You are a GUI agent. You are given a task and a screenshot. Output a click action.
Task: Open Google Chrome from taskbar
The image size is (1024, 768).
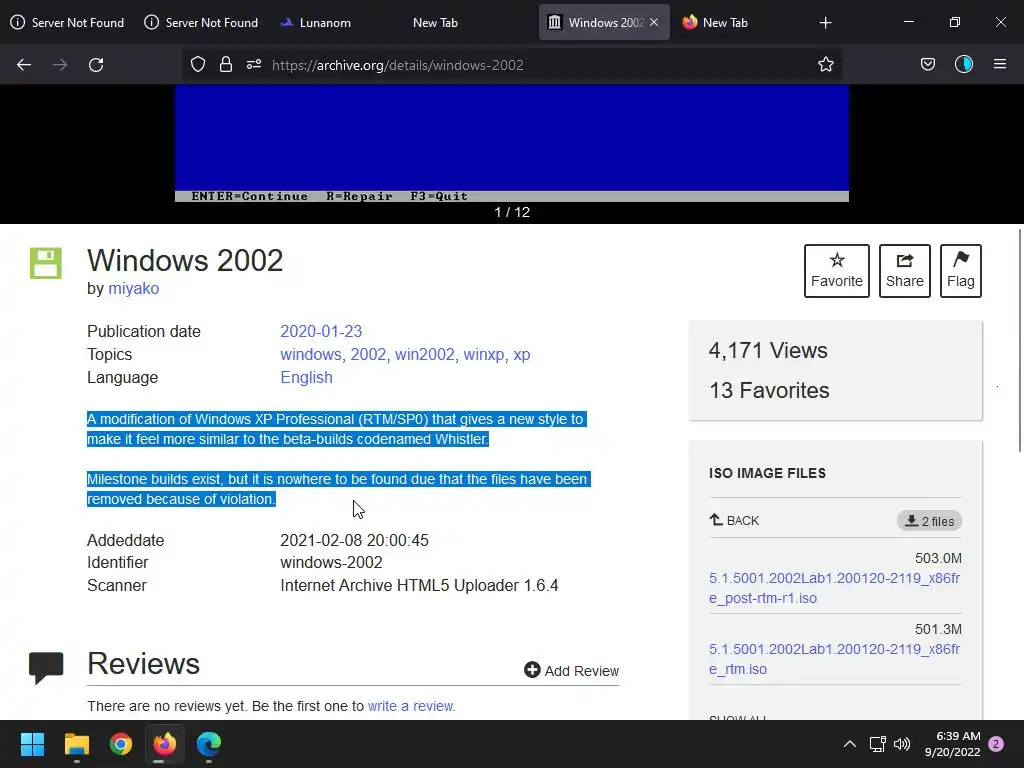click(121, 744)
